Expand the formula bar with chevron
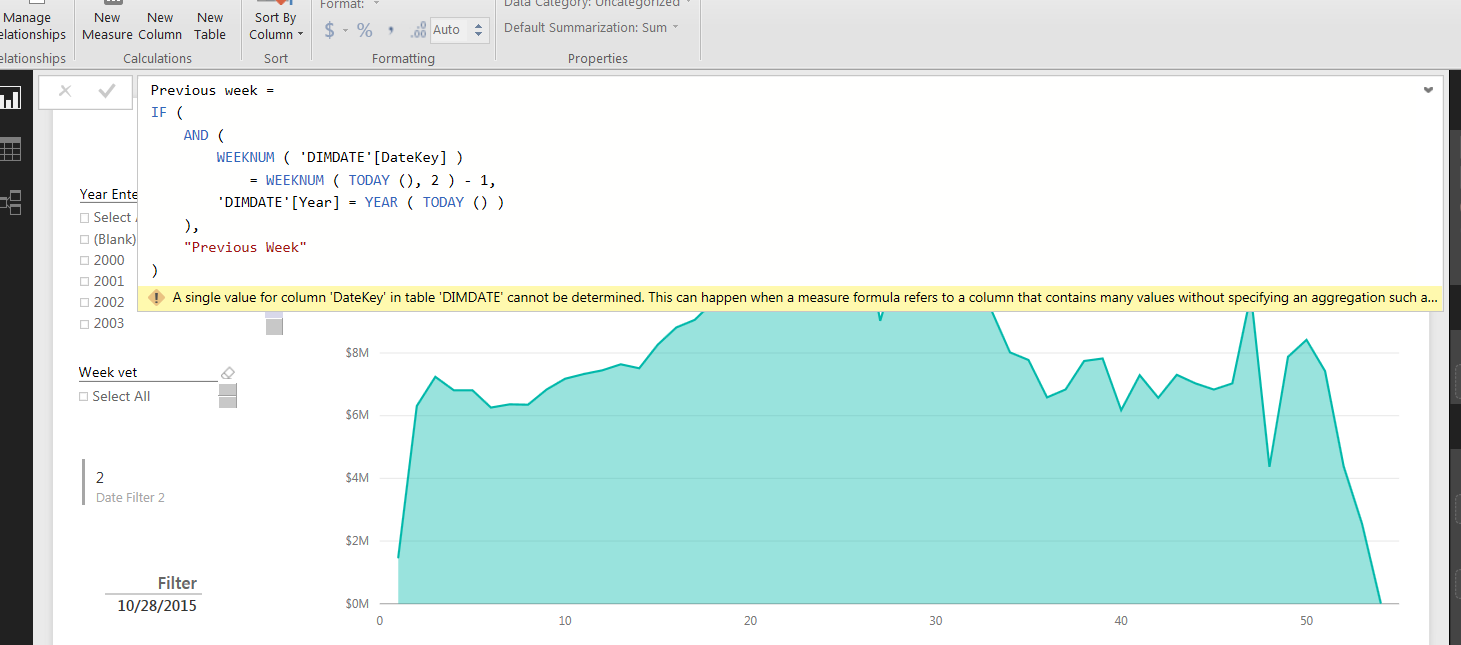The height and width of the screenshot is (645, 1461). (1428, 90)
